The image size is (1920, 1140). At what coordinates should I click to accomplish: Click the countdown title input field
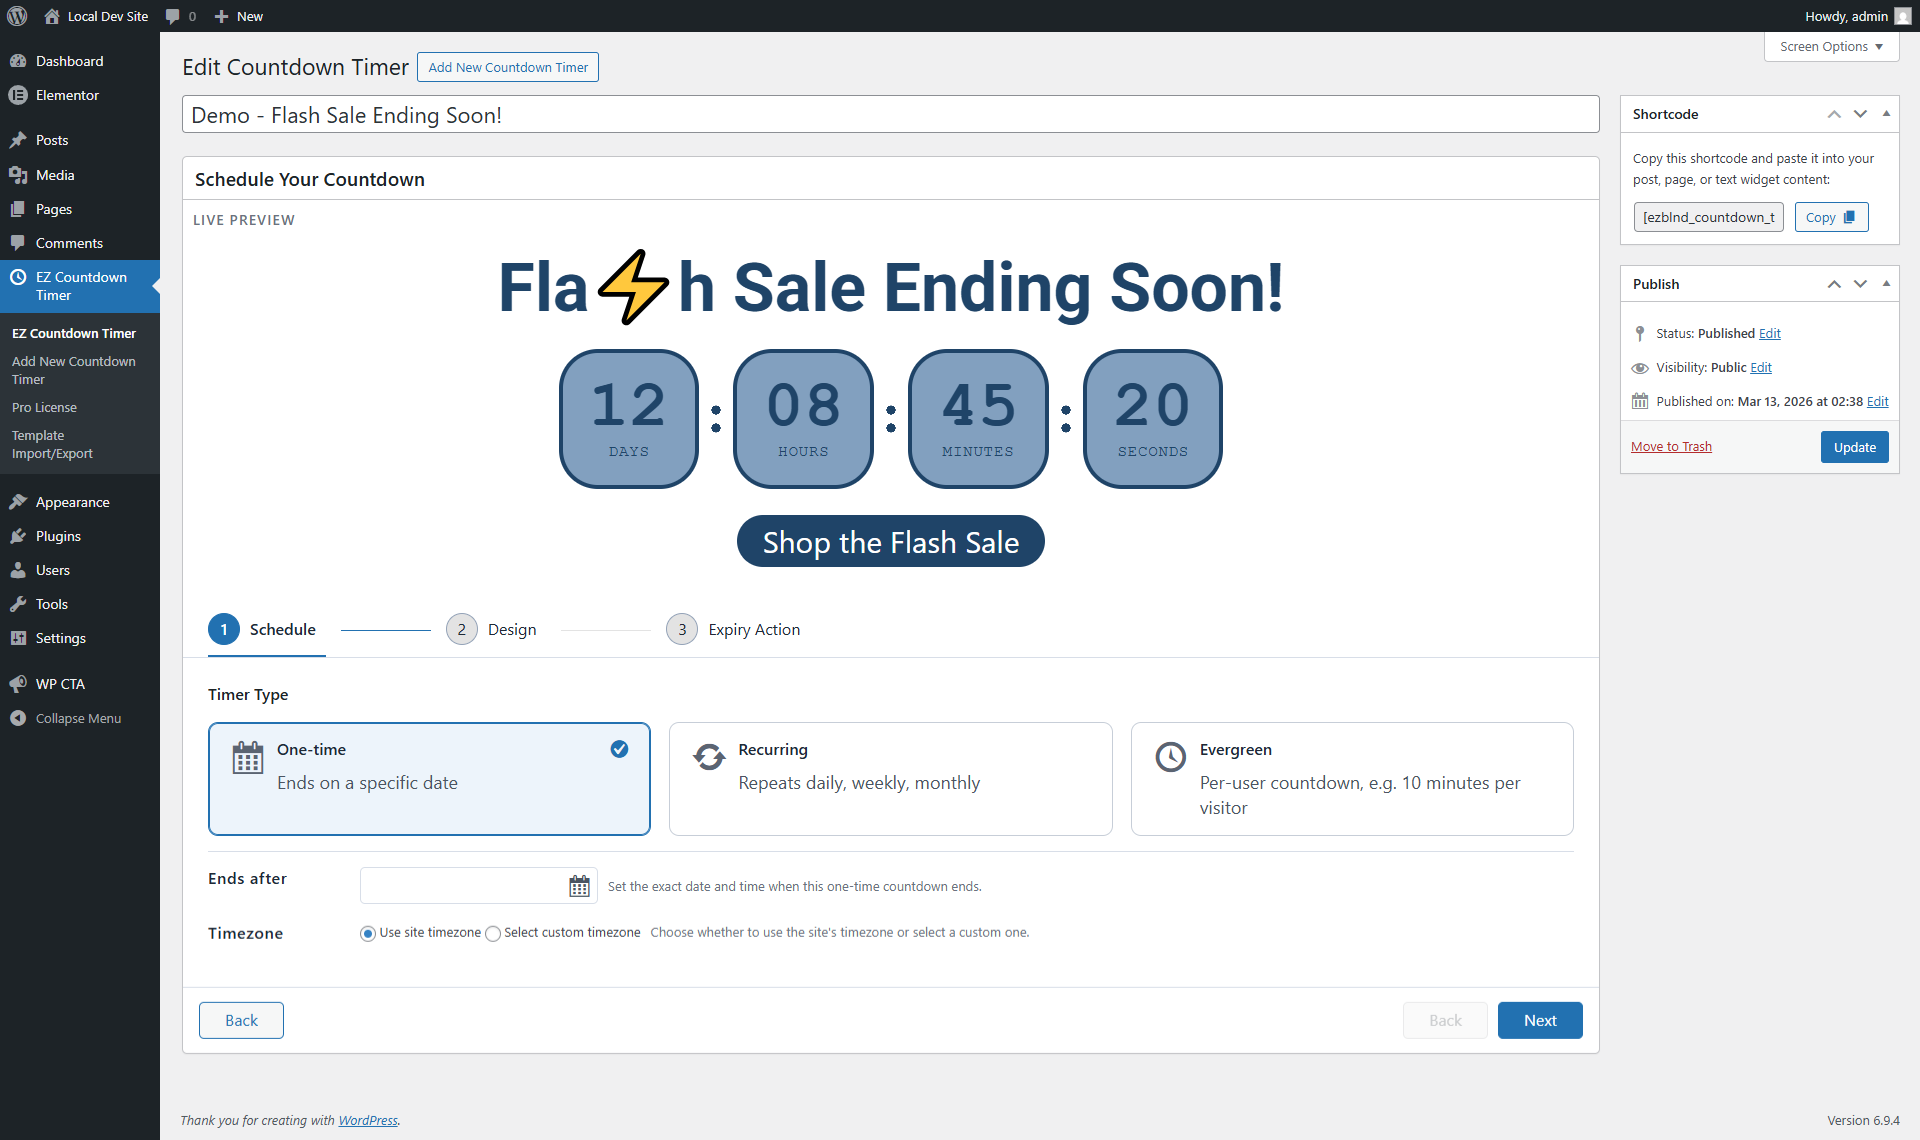tap(890, 115)
